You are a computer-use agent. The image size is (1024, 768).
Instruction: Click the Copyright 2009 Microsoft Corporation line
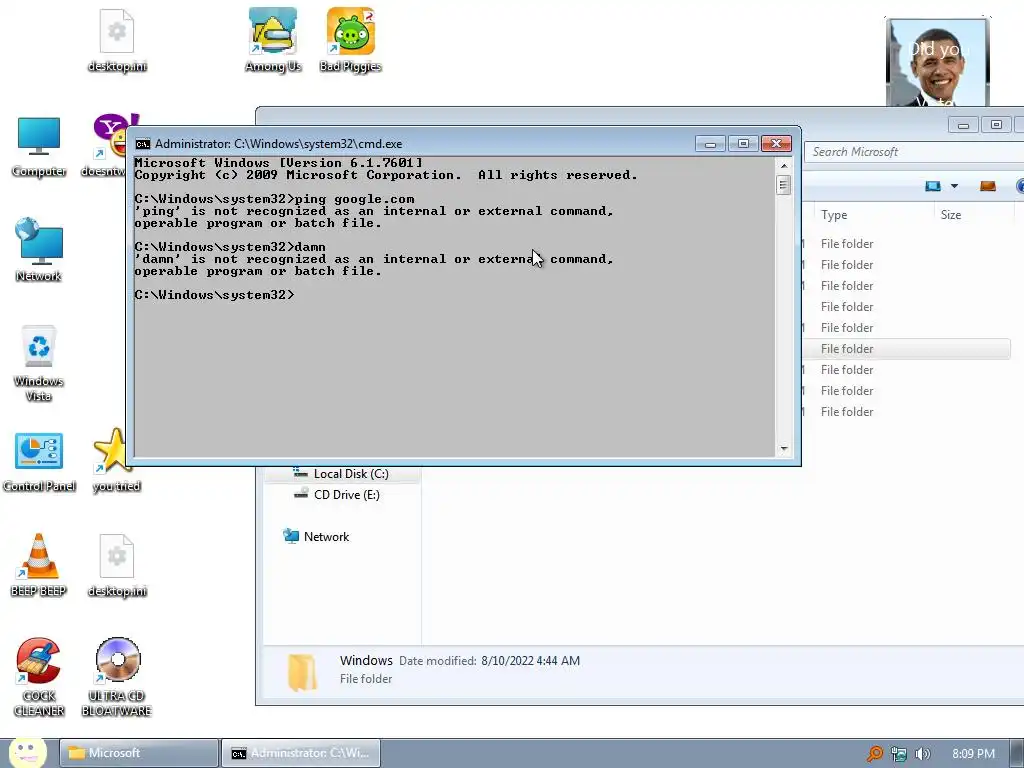point(386,175)
